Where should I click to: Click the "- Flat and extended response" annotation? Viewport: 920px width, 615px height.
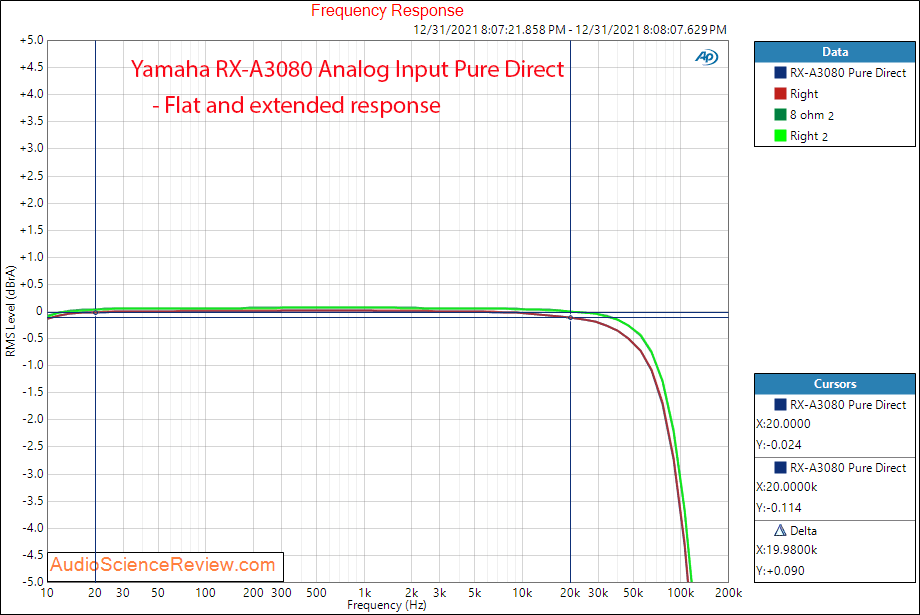pos(296,106)
